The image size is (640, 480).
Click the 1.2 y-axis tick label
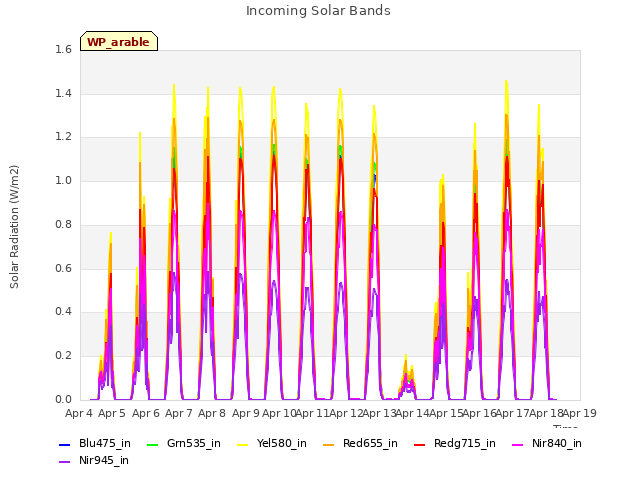point(63,137)
